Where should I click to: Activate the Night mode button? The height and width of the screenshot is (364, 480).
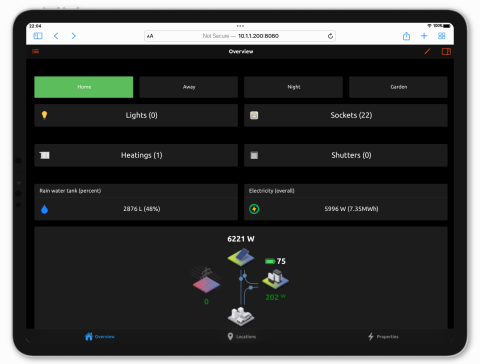293,87
